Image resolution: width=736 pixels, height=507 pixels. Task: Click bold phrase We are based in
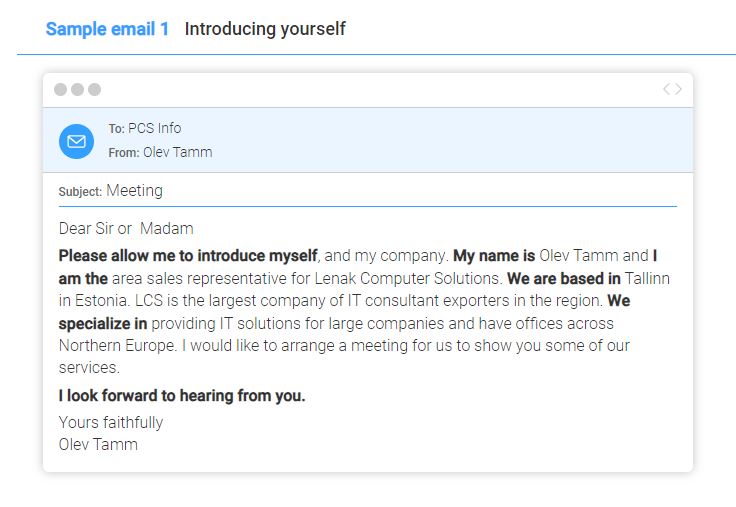(564, 278)
